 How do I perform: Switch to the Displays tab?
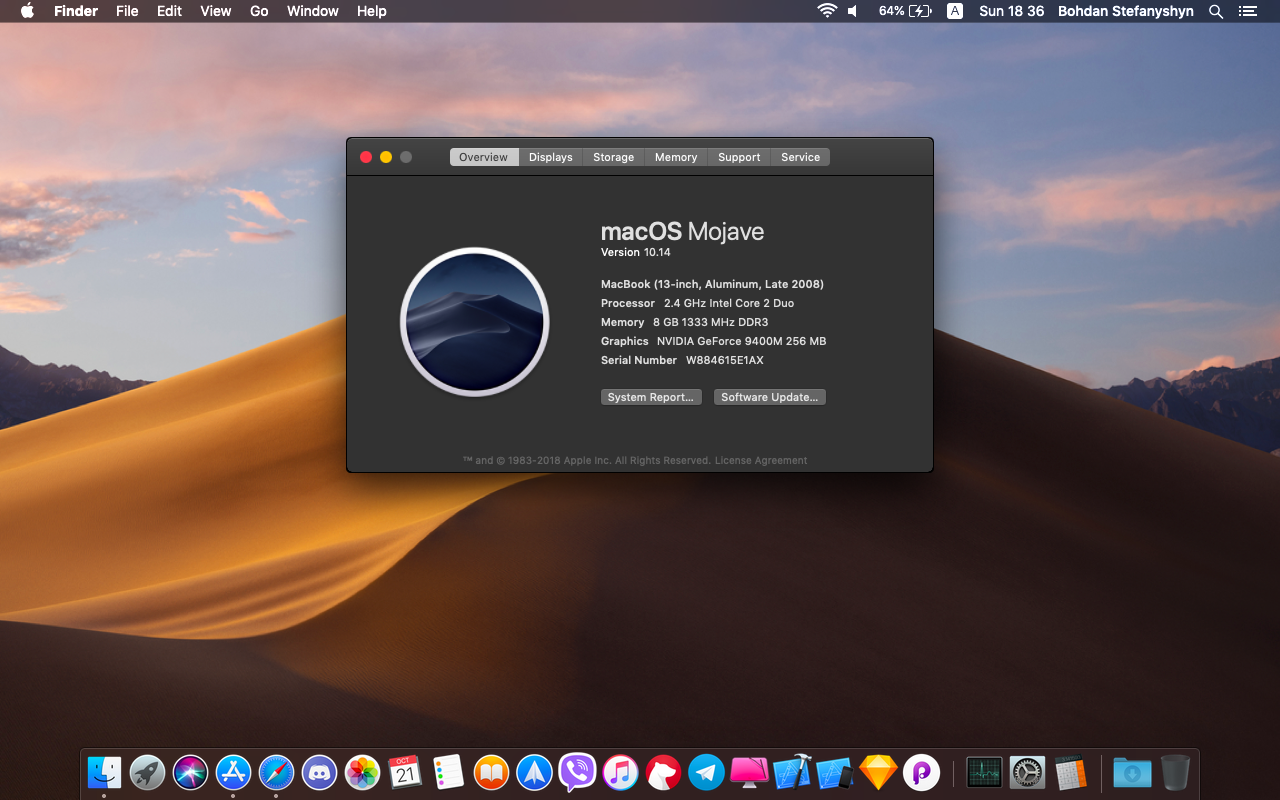click(551, 157)
